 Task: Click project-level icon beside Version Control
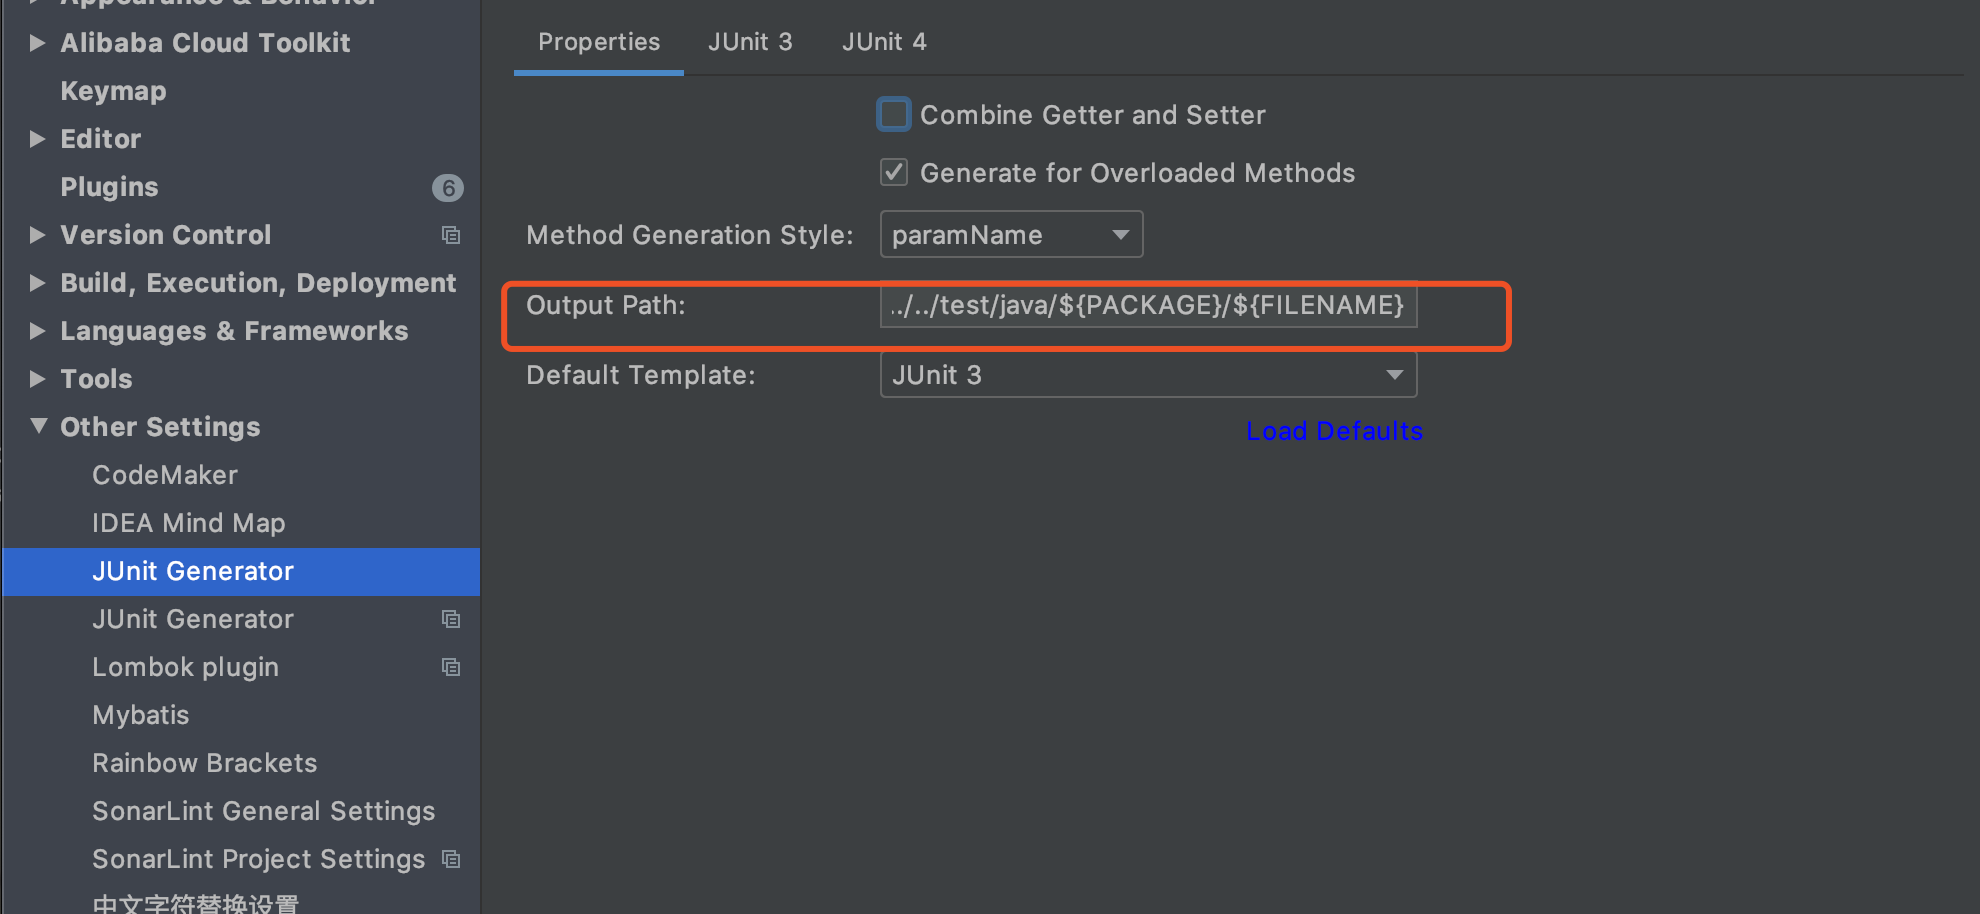[x=451, y=235]
